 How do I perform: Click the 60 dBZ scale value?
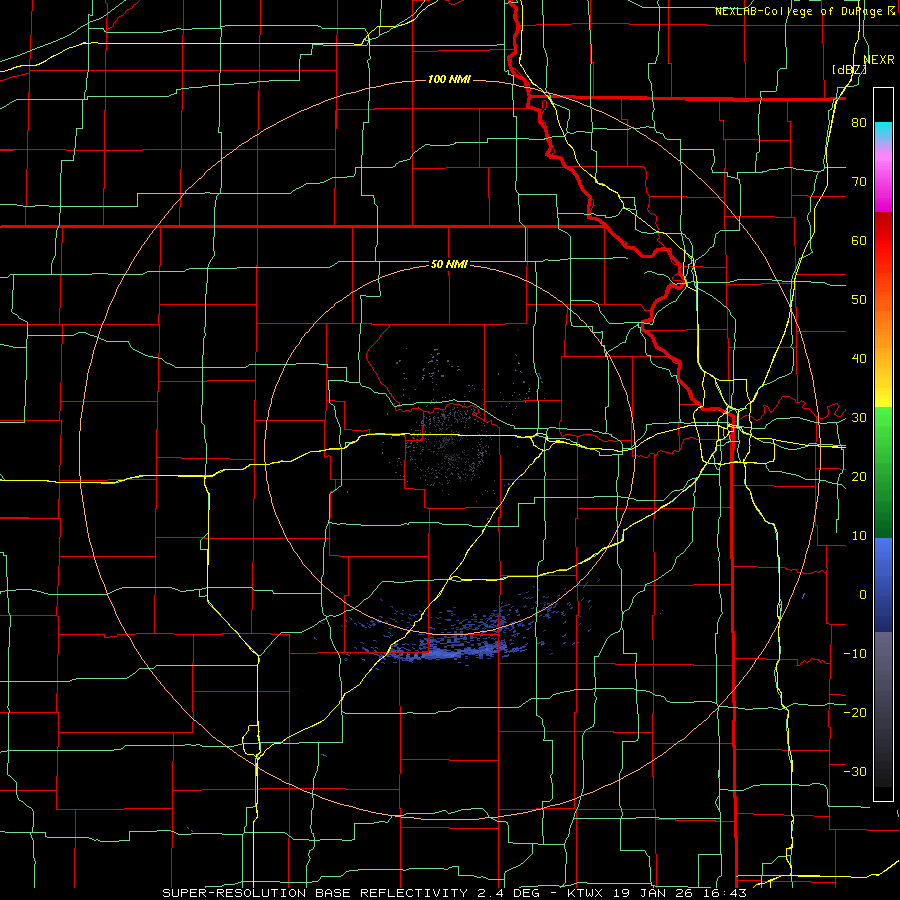pos(859,240)
